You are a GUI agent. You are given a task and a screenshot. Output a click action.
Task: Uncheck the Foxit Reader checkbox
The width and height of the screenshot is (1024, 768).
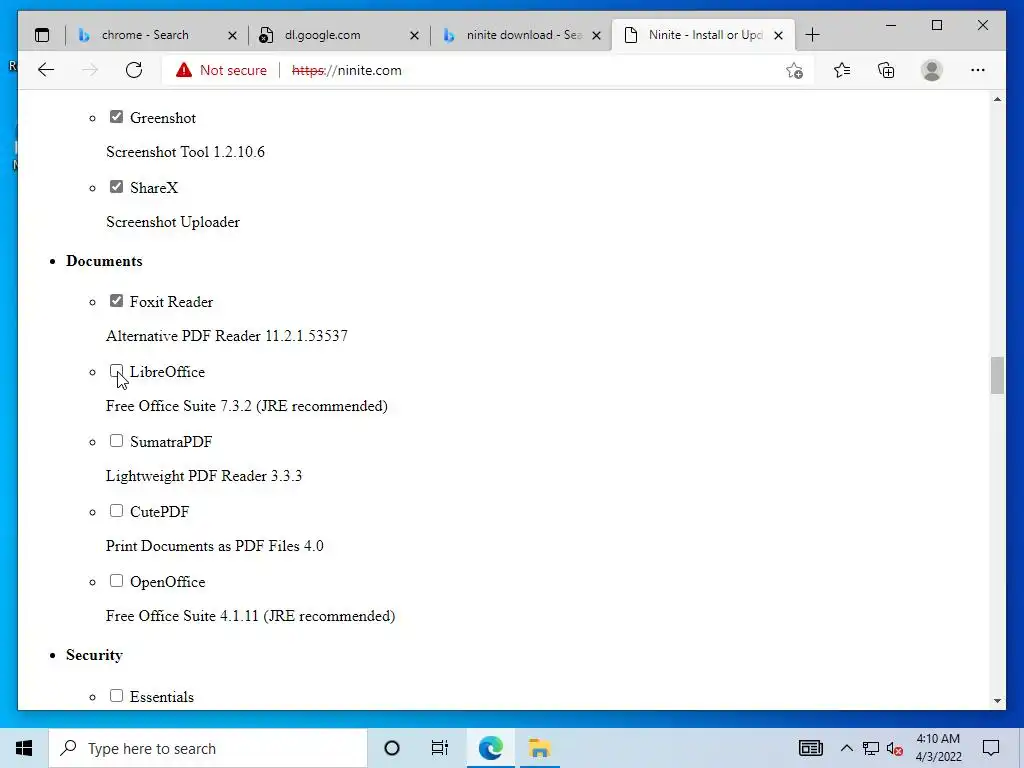pos(116,301)
